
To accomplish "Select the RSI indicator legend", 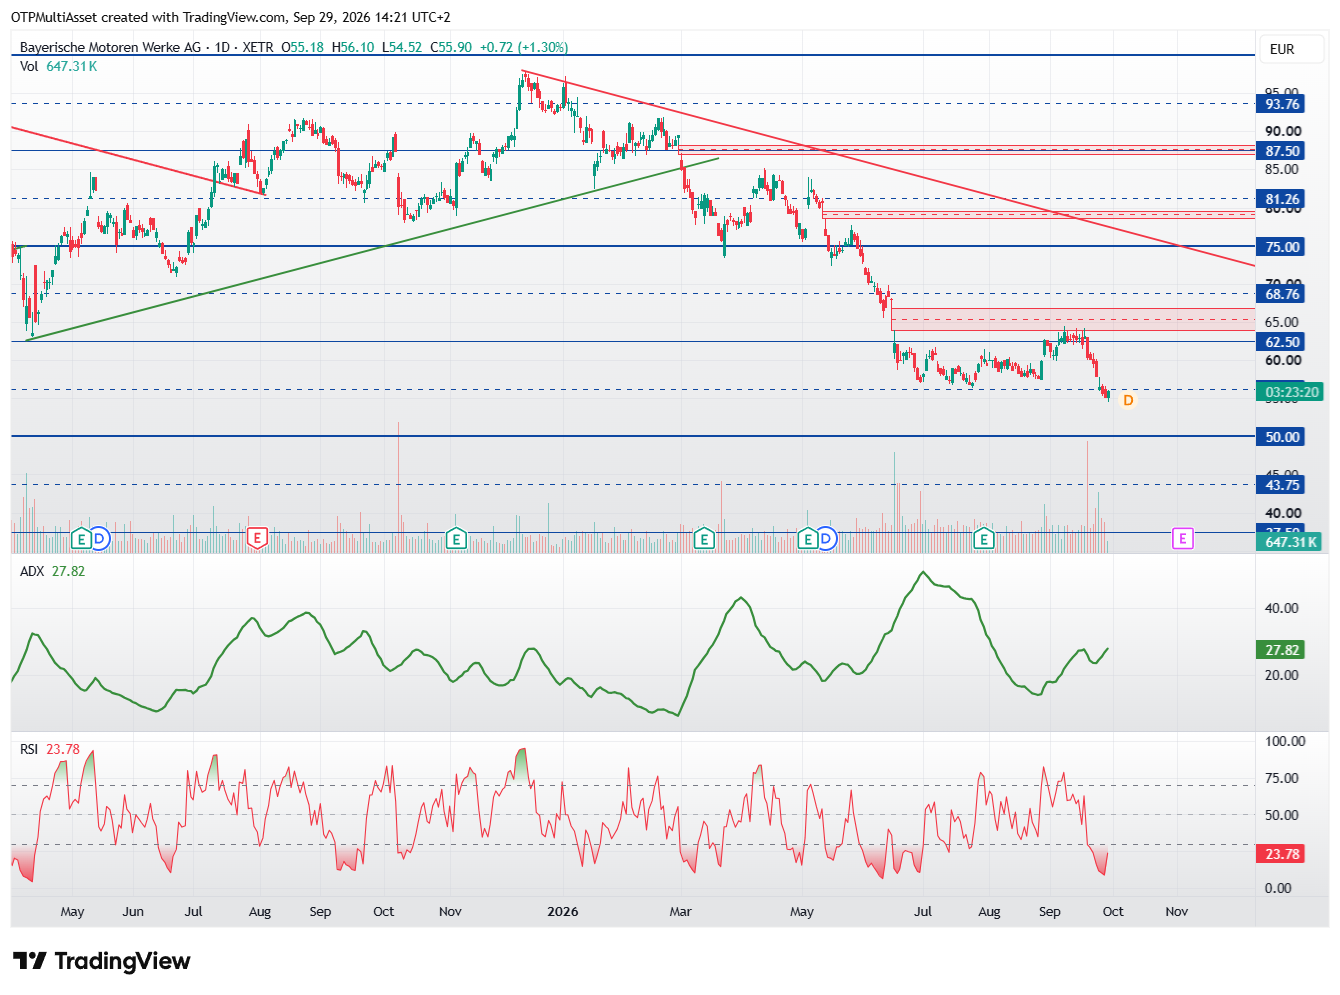I will pyautogui.click(x=50, y=749).
